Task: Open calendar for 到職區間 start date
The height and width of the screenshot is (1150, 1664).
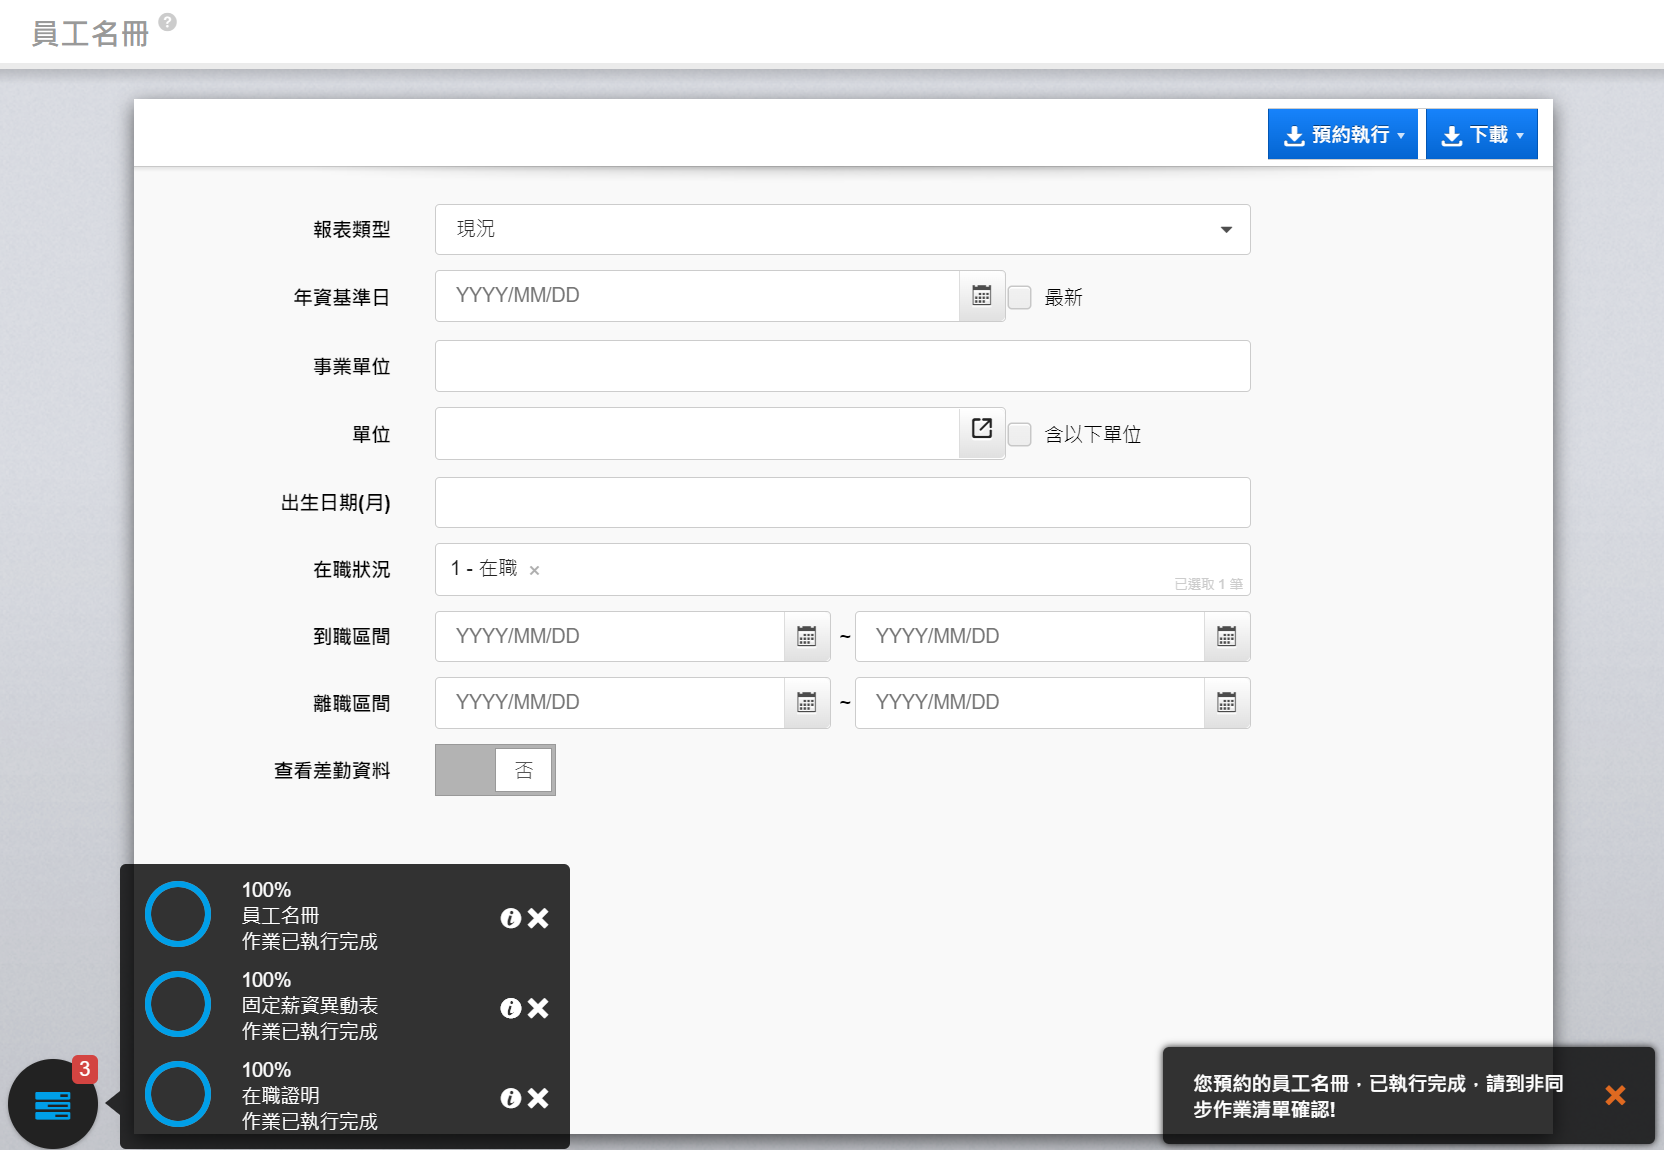Action: (806, 637)
